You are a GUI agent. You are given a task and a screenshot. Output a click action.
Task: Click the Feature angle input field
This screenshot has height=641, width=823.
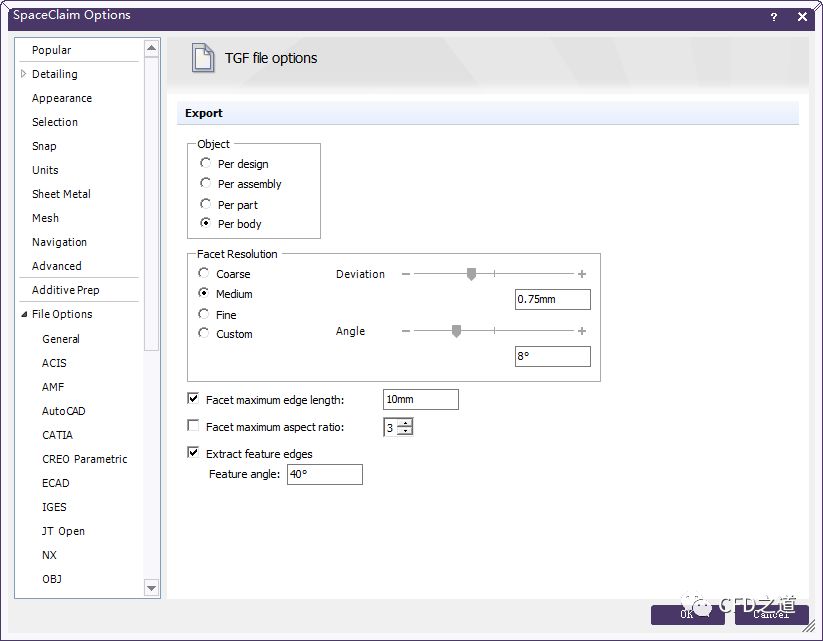pyautogui.click(x=324, y=474)
